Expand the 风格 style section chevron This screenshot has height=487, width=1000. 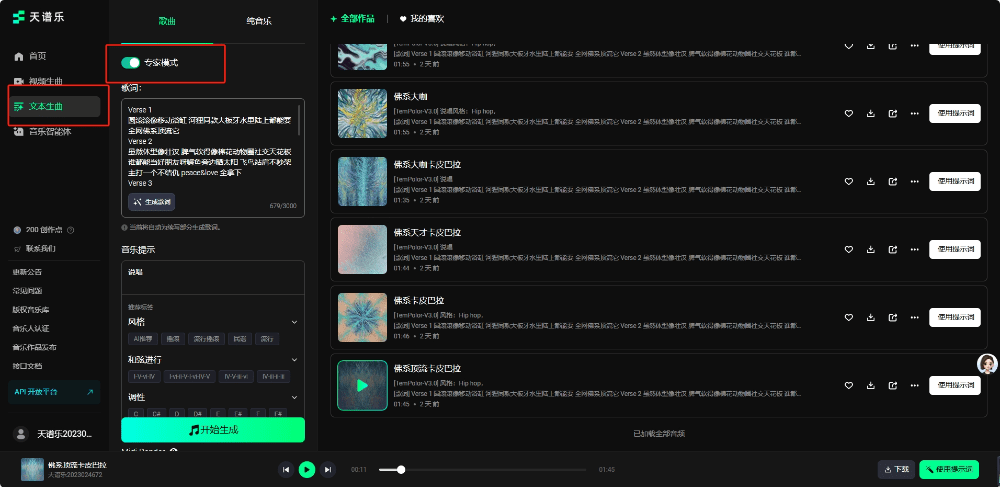point(294,322)
